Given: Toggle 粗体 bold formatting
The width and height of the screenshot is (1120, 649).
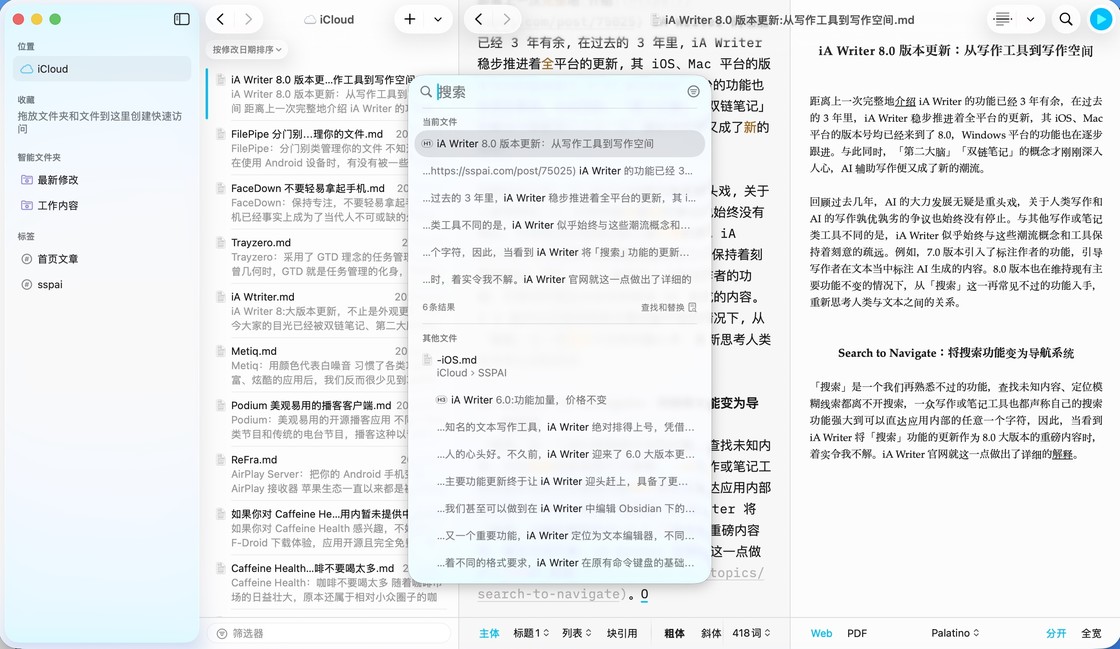Looking at the screenshot, I should tap(674, 633).
